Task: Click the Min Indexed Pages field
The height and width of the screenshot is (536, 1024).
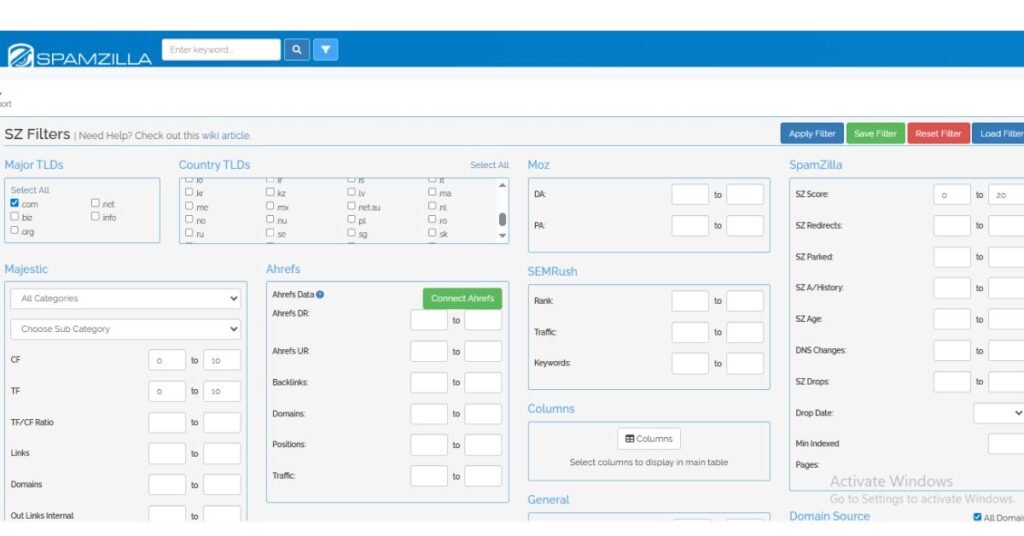Action: (x=1006, y=444)
